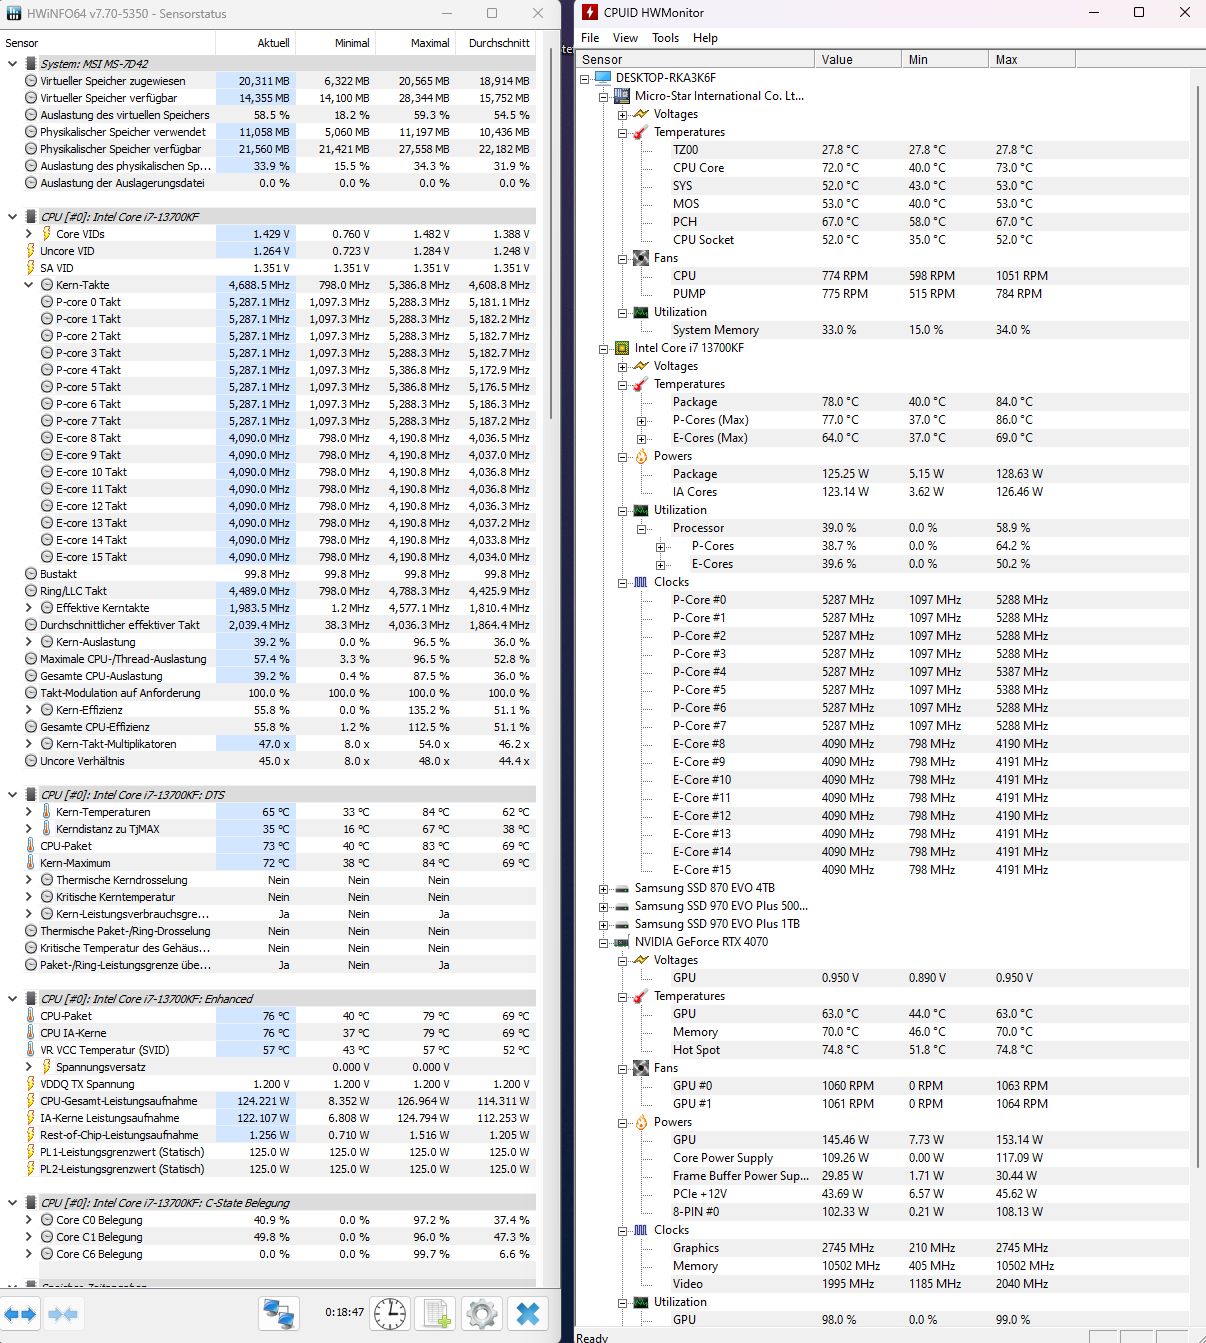Click the fan icon next to motherboard Fans

[641, 258]
